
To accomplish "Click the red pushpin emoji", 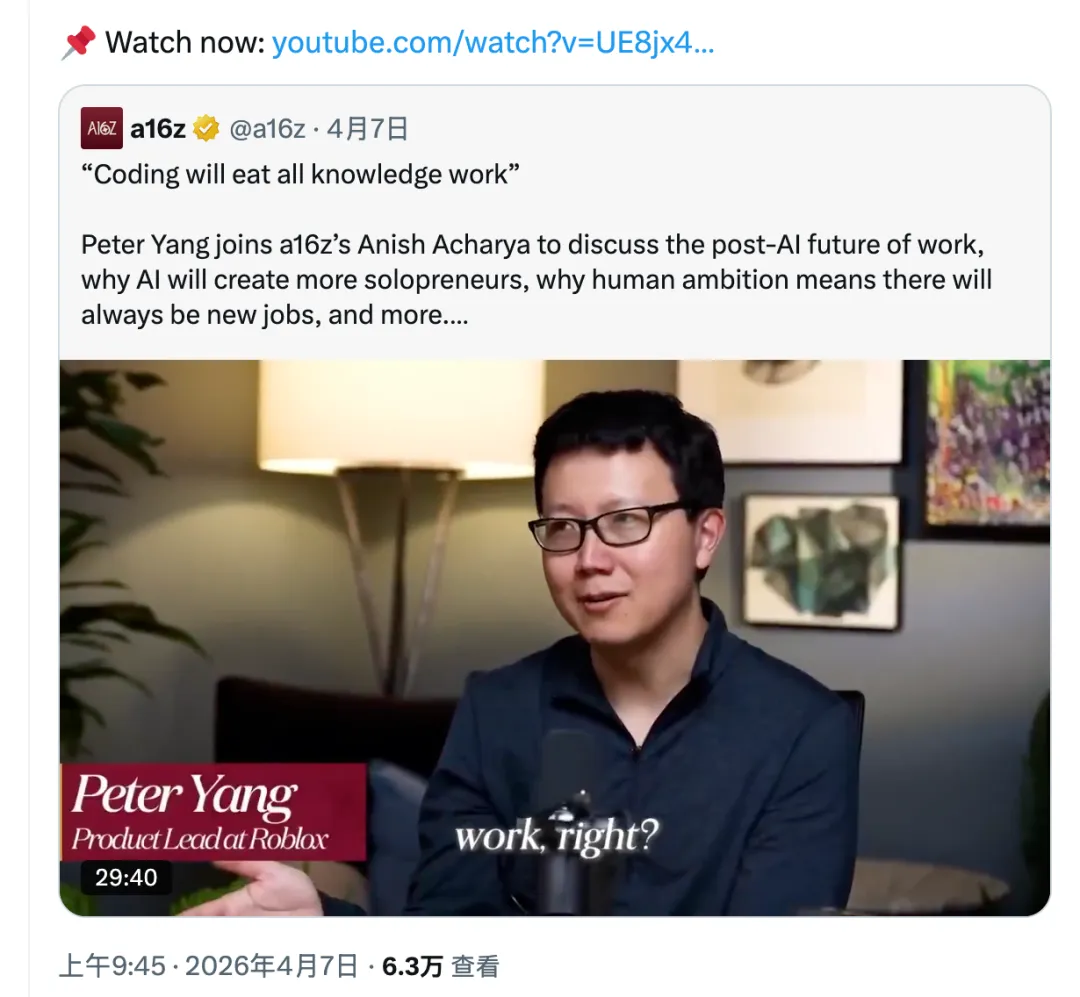I will coord(79,43).
